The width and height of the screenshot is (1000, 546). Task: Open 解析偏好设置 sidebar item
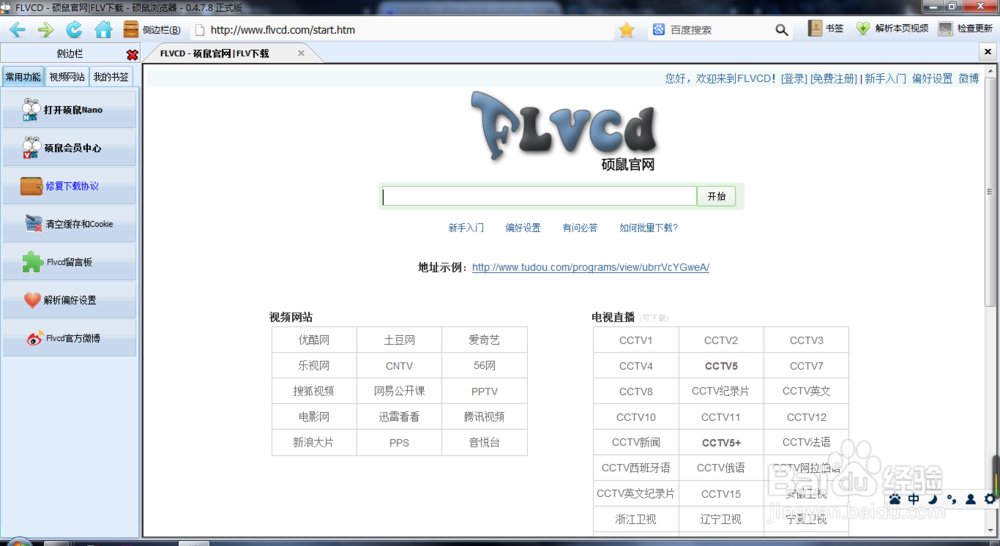tap(69, 300)
